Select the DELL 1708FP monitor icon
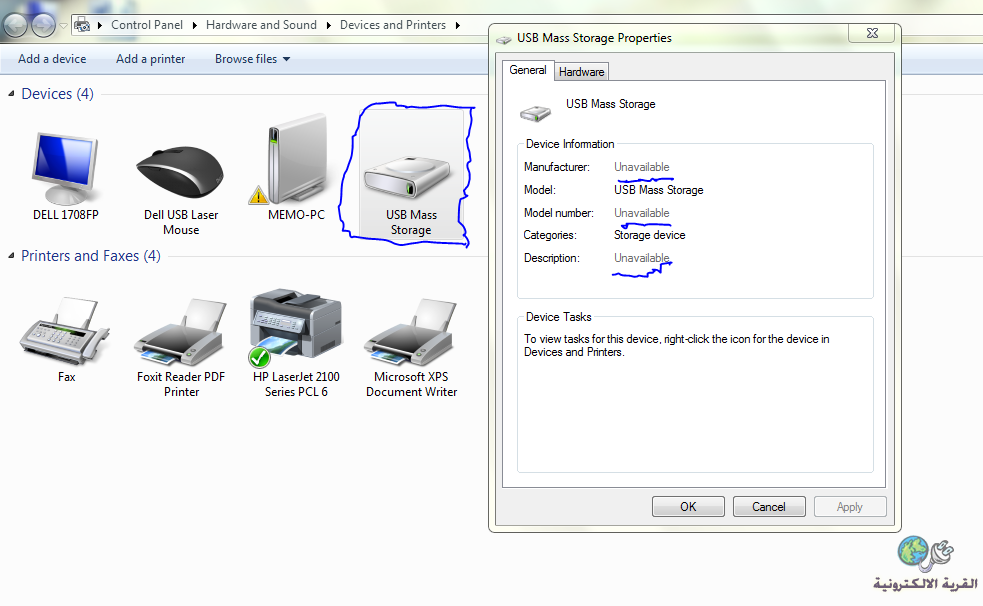The height and width of the screenshot is (606, 983). [x=65, y=169]
